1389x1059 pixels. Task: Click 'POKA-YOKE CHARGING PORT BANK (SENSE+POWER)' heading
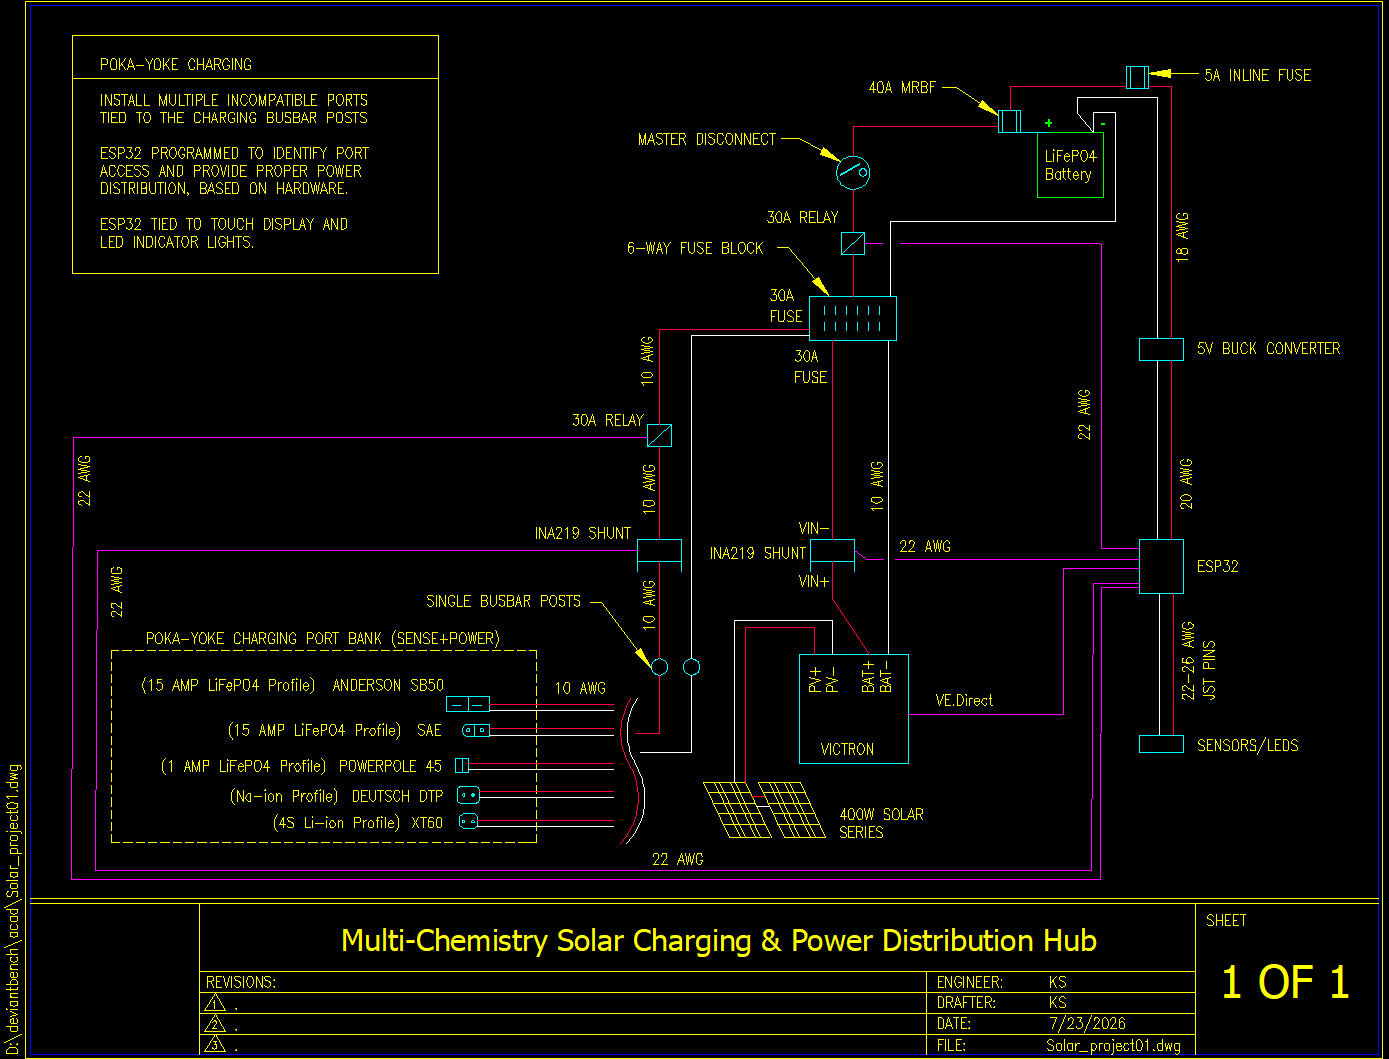[323, 638]
